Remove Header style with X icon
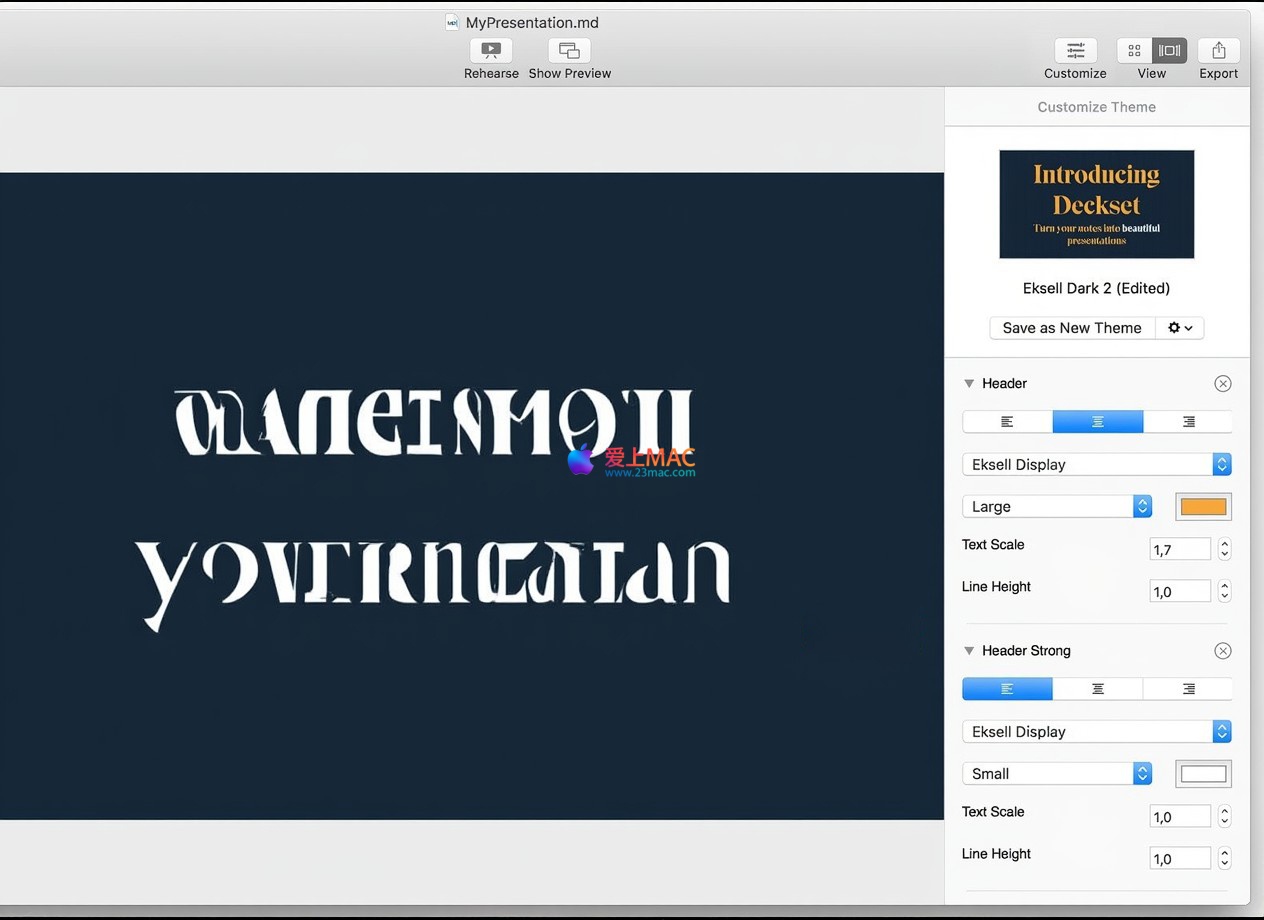 tap(1222, 384)
